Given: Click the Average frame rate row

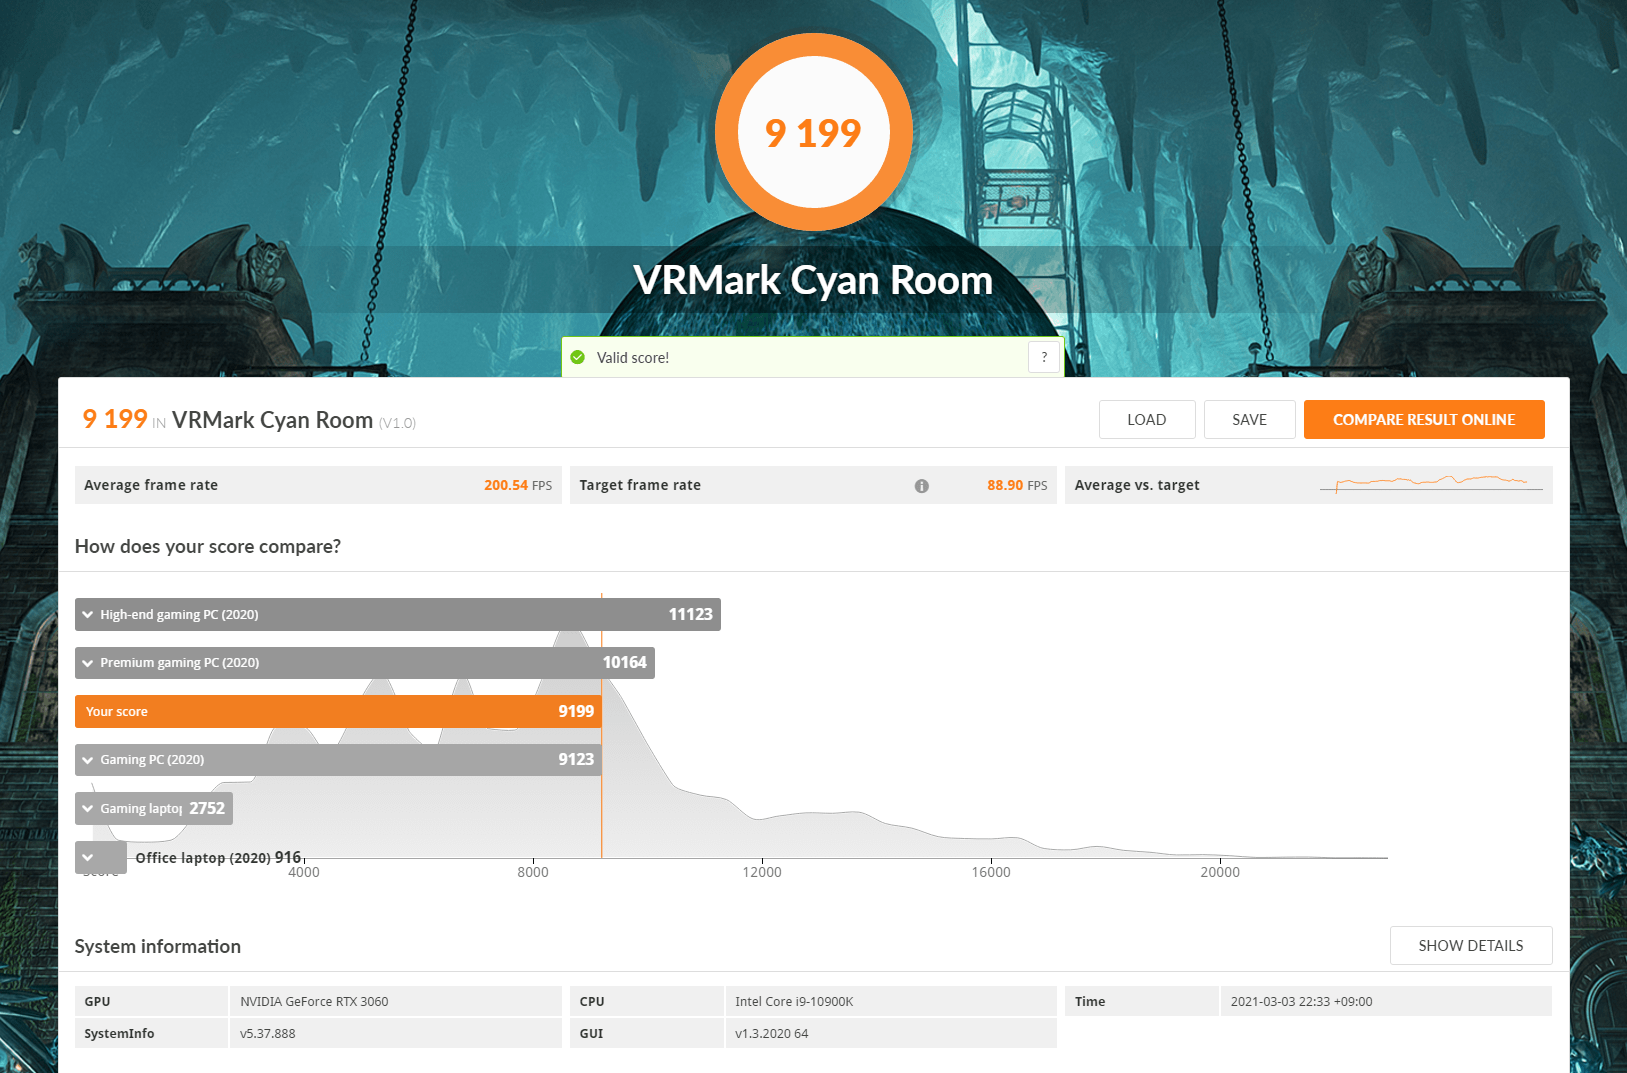Looking at the screenshot, I should click(x=318, y=485).
